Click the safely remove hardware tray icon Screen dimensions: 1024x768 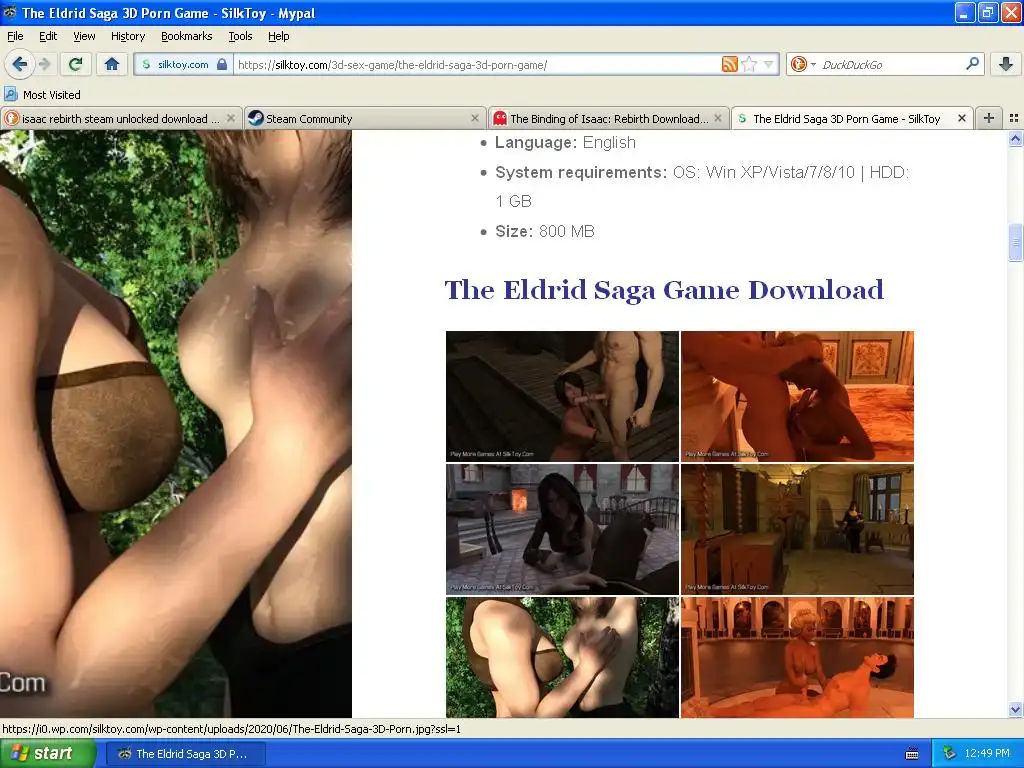[x=950, y=753]
